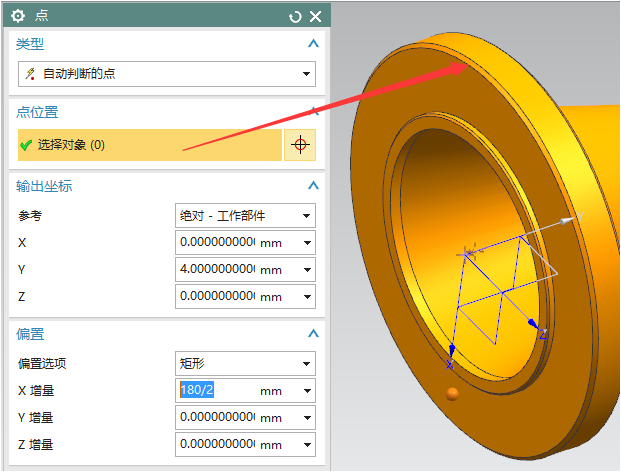Open the Z coordinate options arrow

[306, 297]
